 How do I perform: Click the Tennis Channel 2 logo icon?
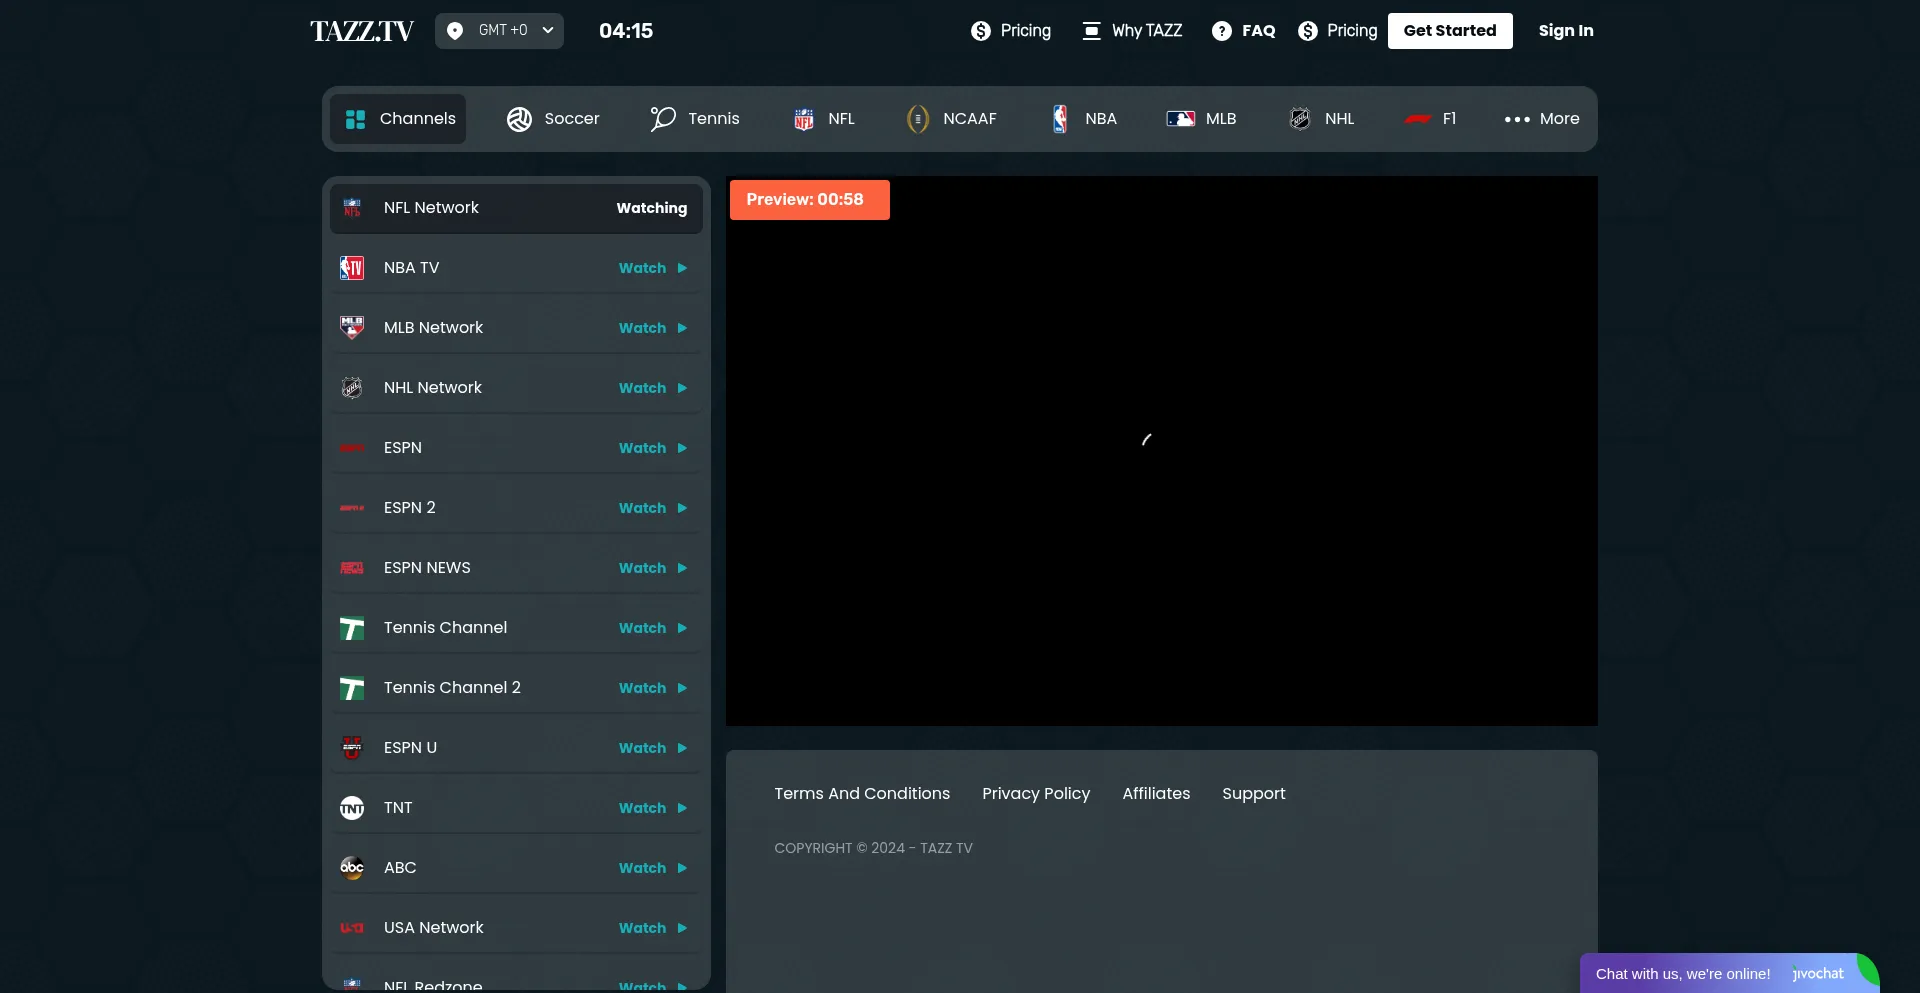pyautogui.click(x=352, y=688)
